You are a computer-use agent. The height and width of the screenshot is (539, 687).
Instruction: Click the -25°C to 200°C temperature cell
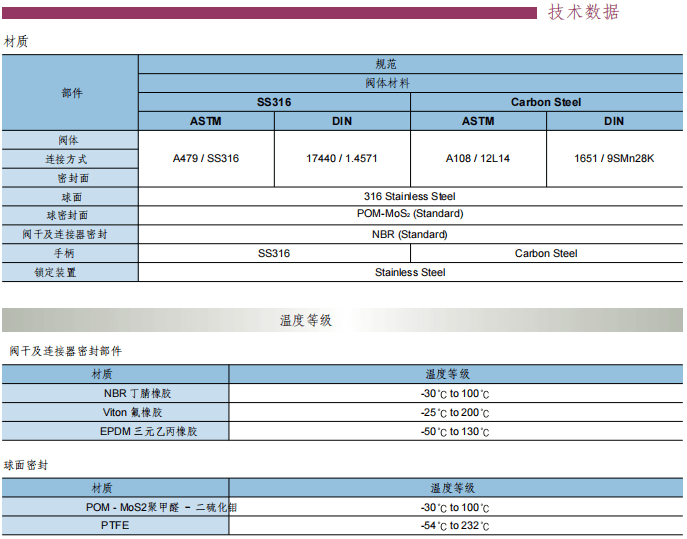coord(455,412)
